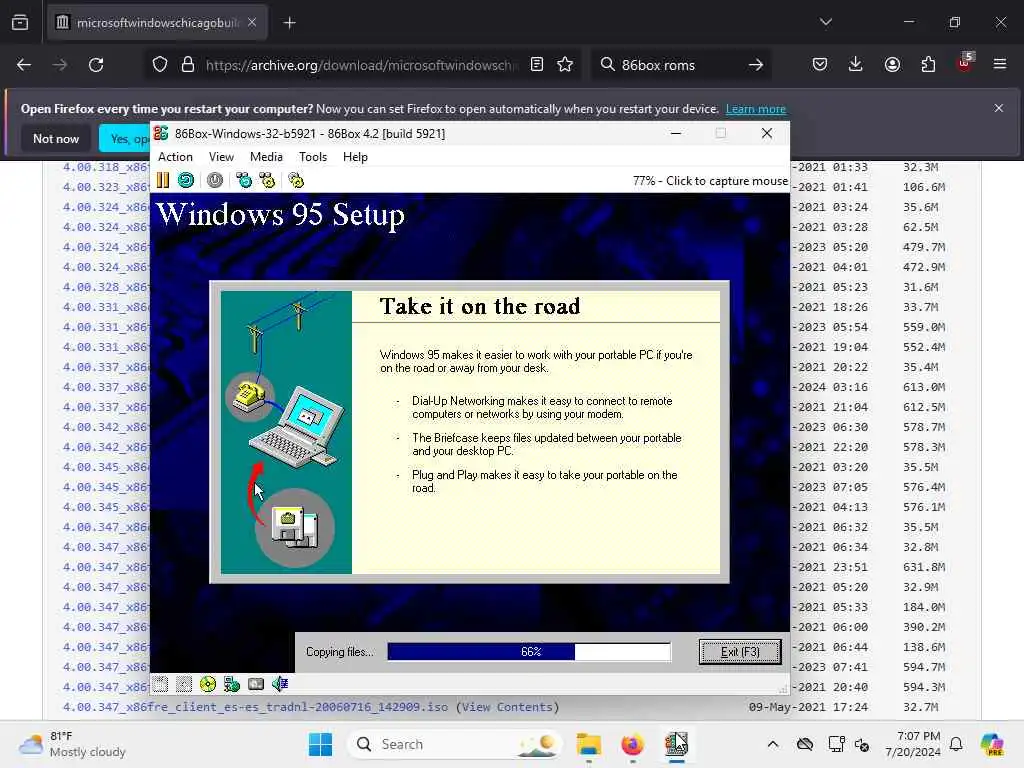Screen dimensions: 1024x768
Task: Open the Save to Pocket icon
Action: pyautogui.click(x=820, y=64)
